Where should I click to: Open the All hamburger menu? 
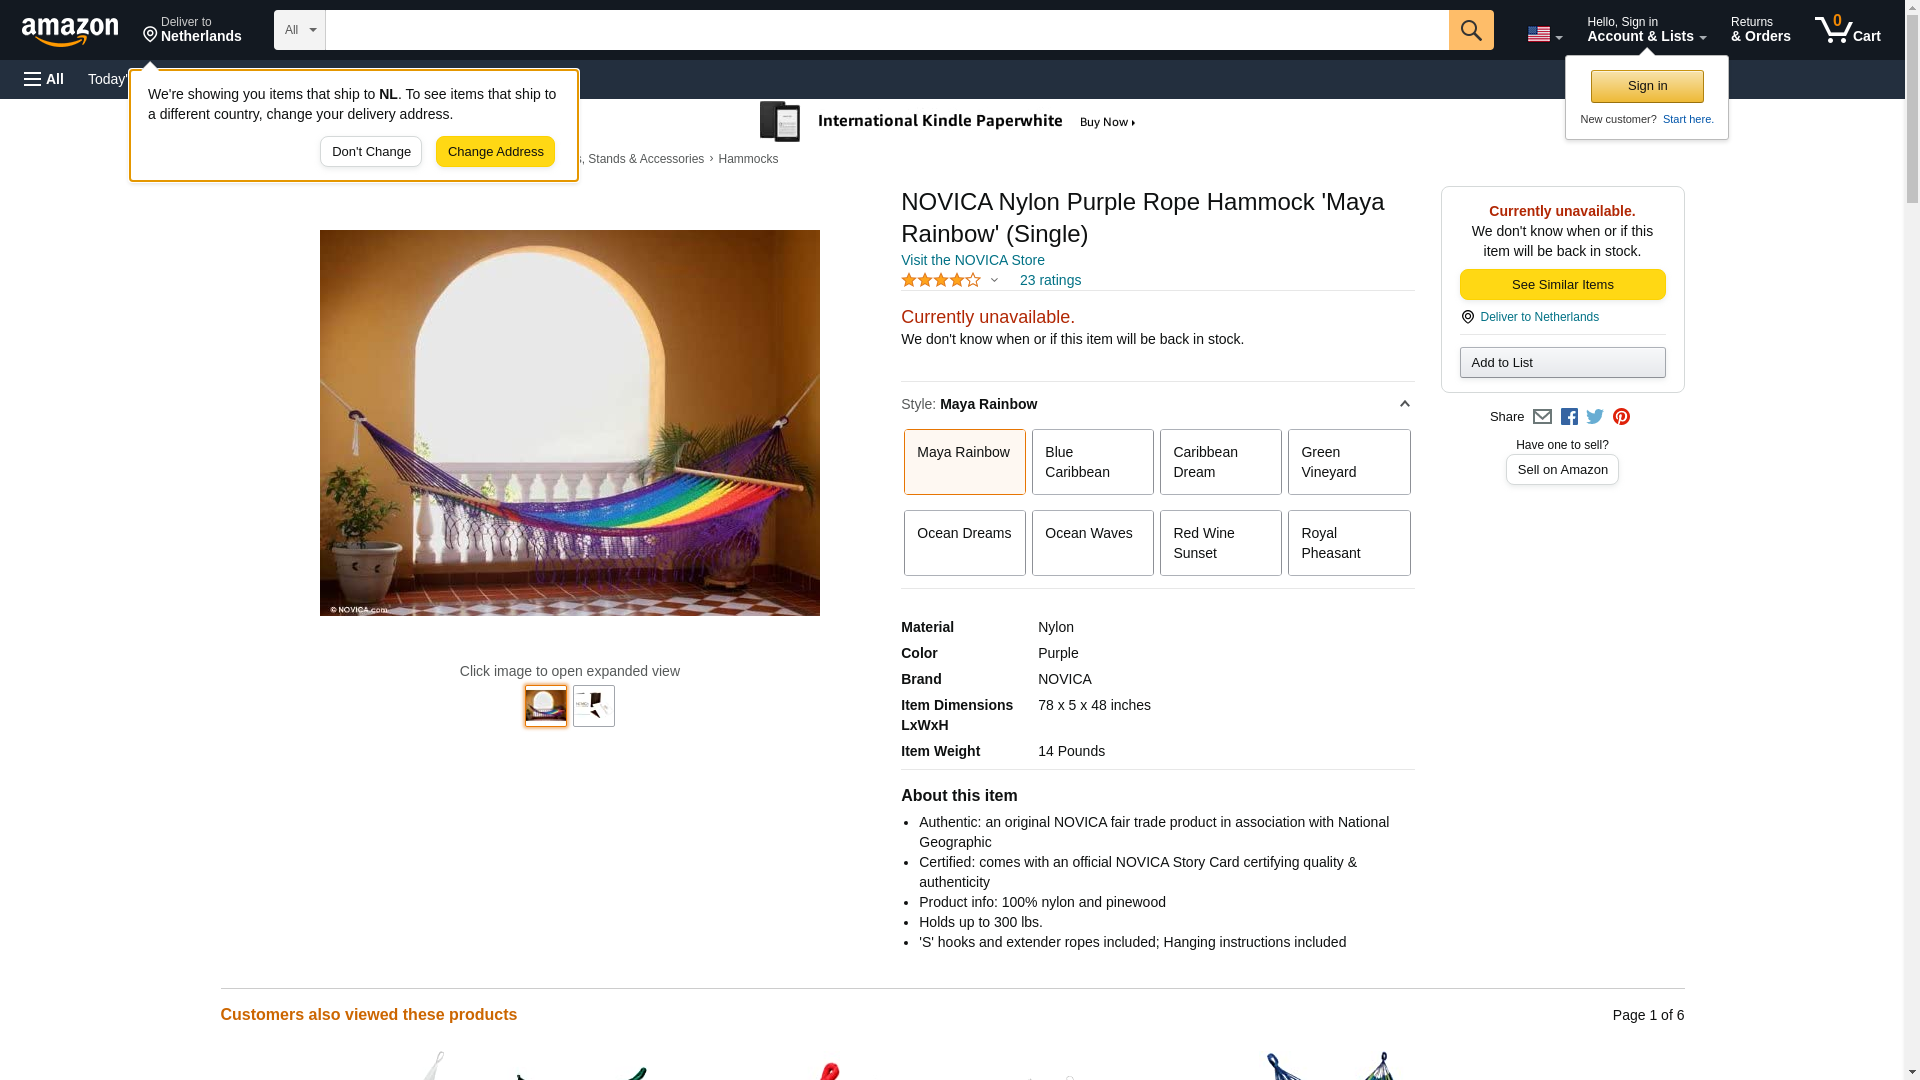(44, 79)
